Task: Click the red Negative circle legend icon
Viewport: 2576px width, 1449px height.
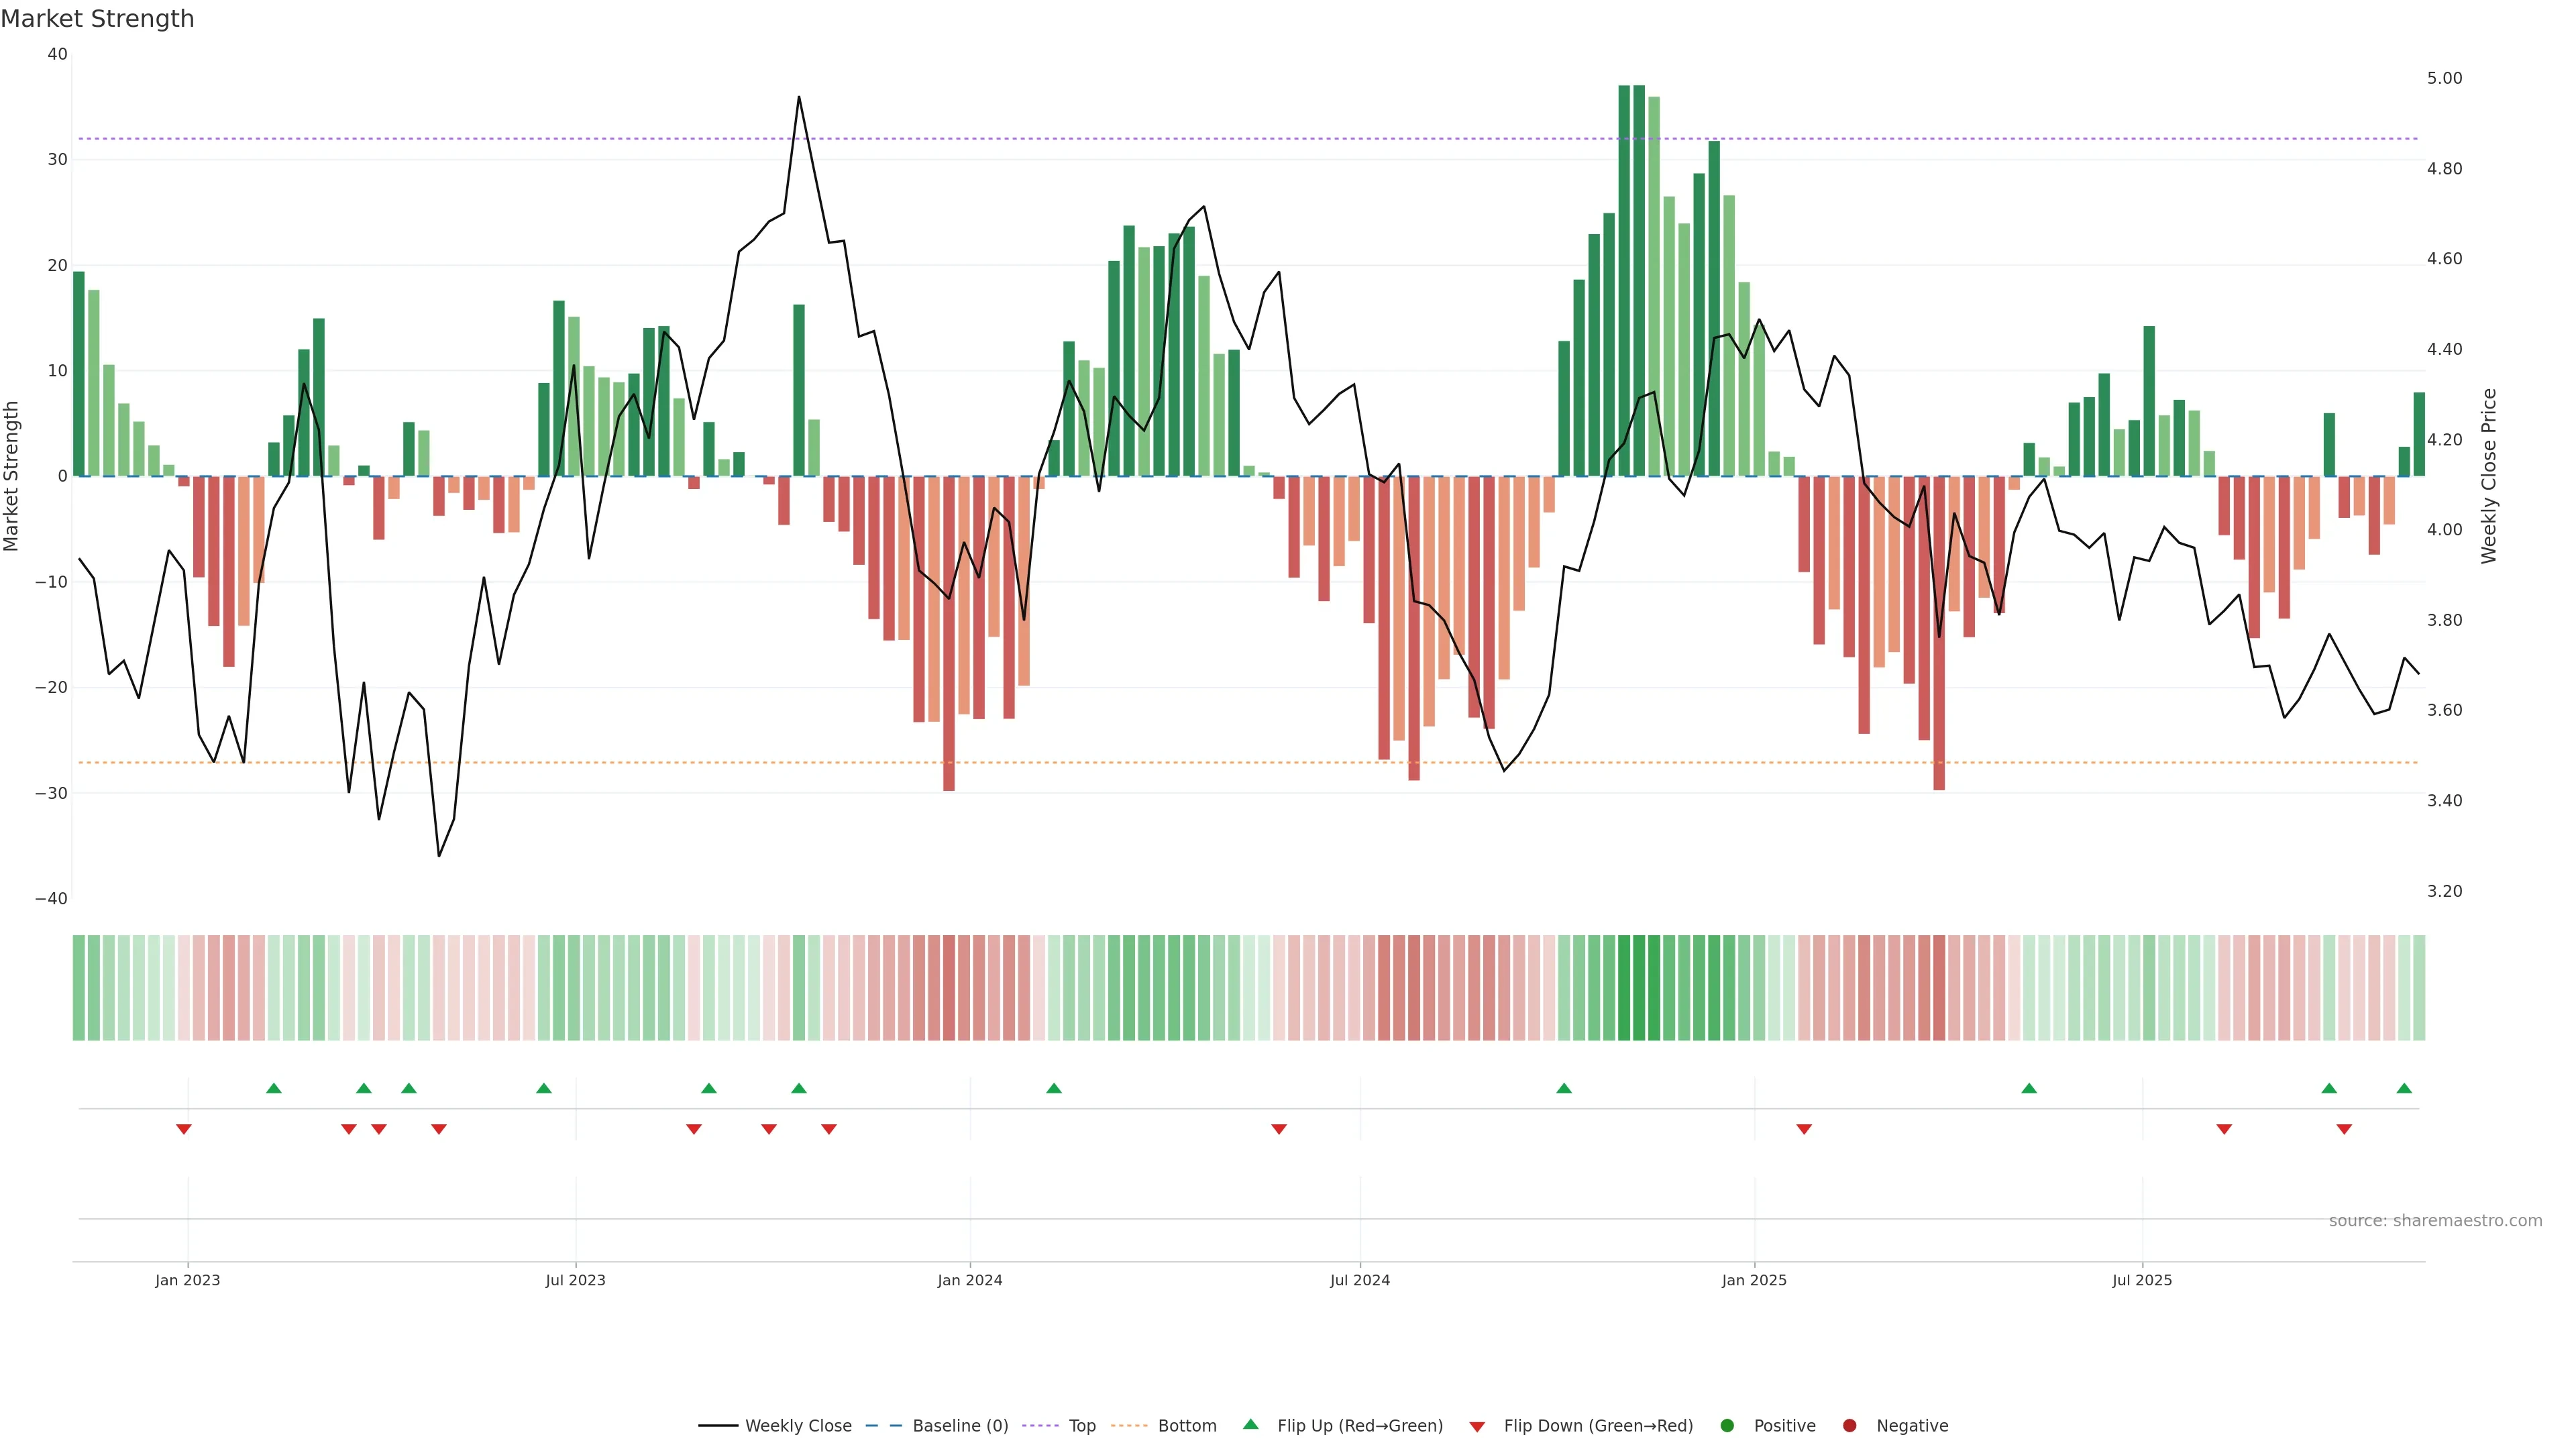Action: click(1849, 1426)
